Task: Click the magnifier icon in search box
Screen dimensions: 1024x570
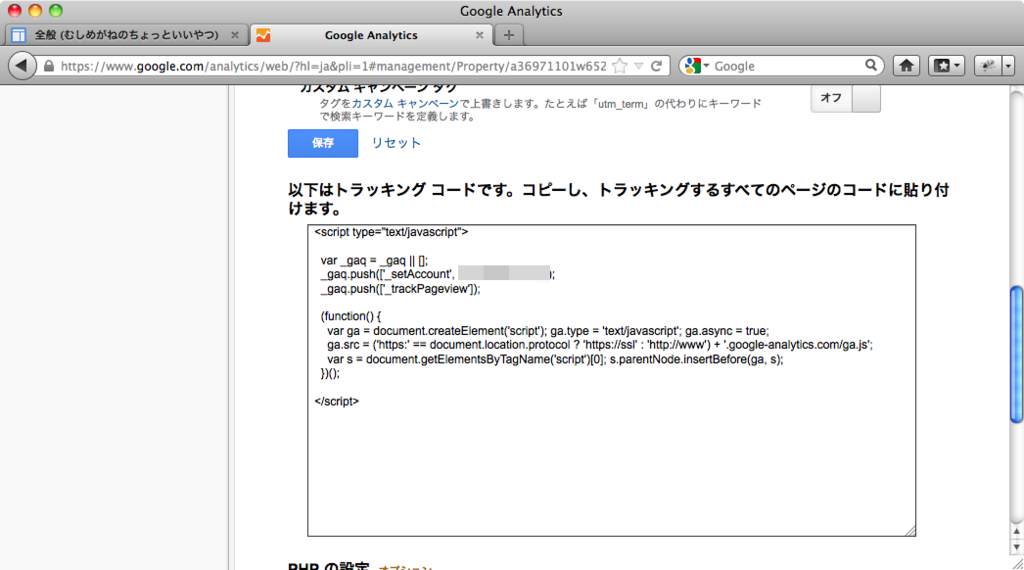Action: tap(871, 65)
